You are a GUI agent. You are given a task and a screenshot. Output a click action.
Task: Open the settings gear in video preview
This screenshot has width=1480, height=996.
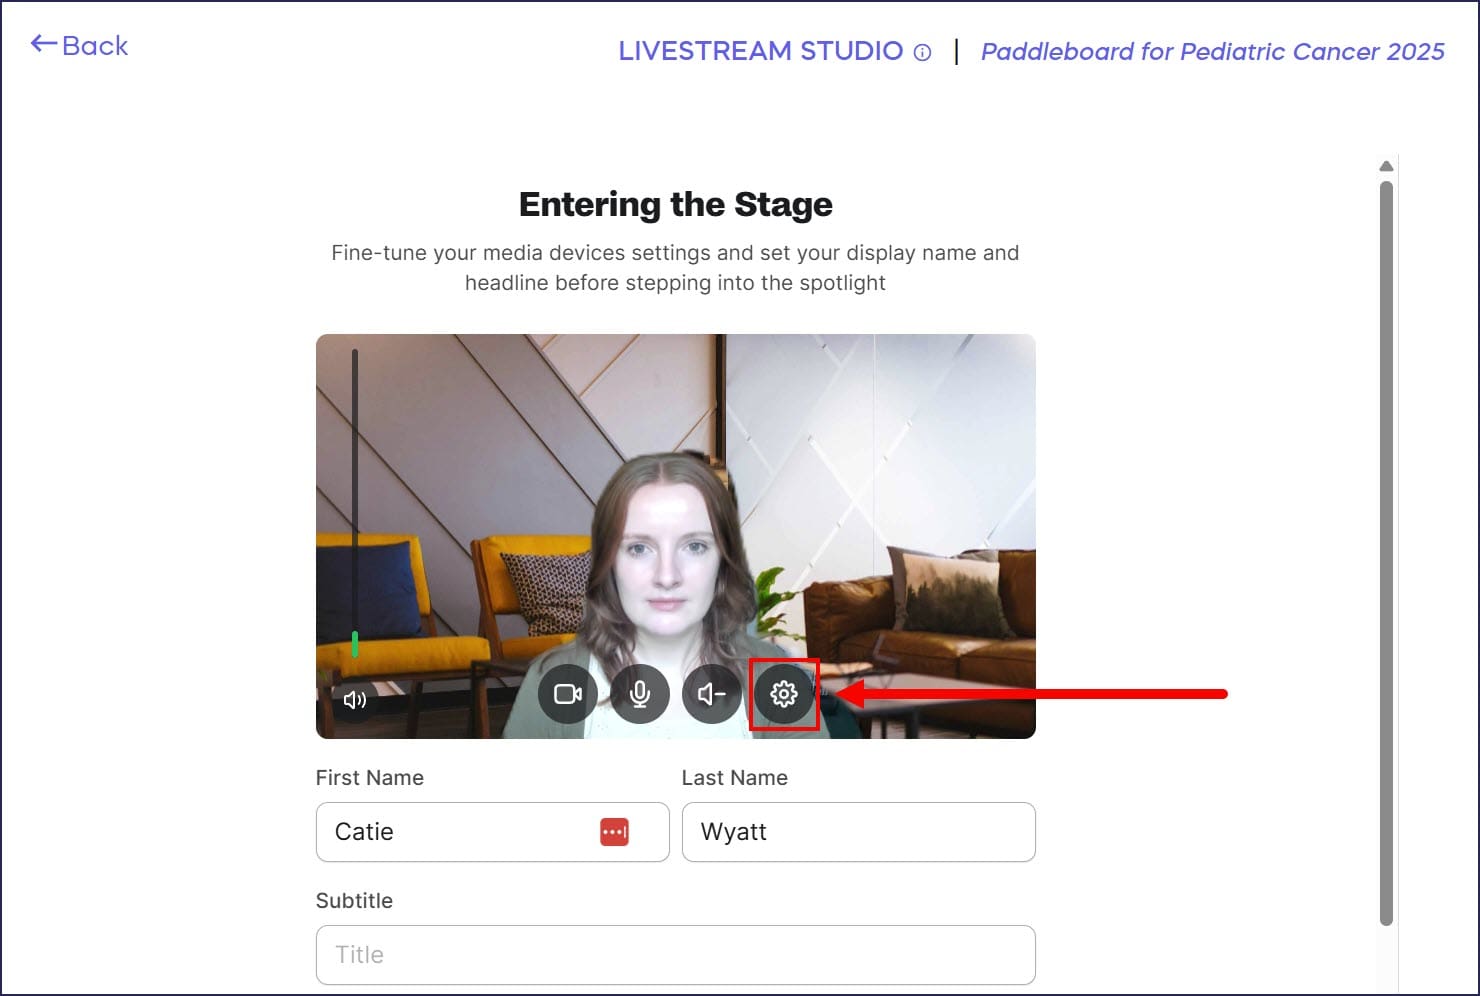tap(784, 693)
